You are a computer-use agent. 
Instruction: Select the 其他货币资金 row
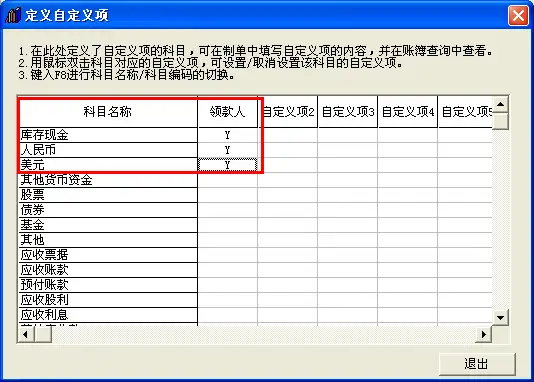click(108, 180)
